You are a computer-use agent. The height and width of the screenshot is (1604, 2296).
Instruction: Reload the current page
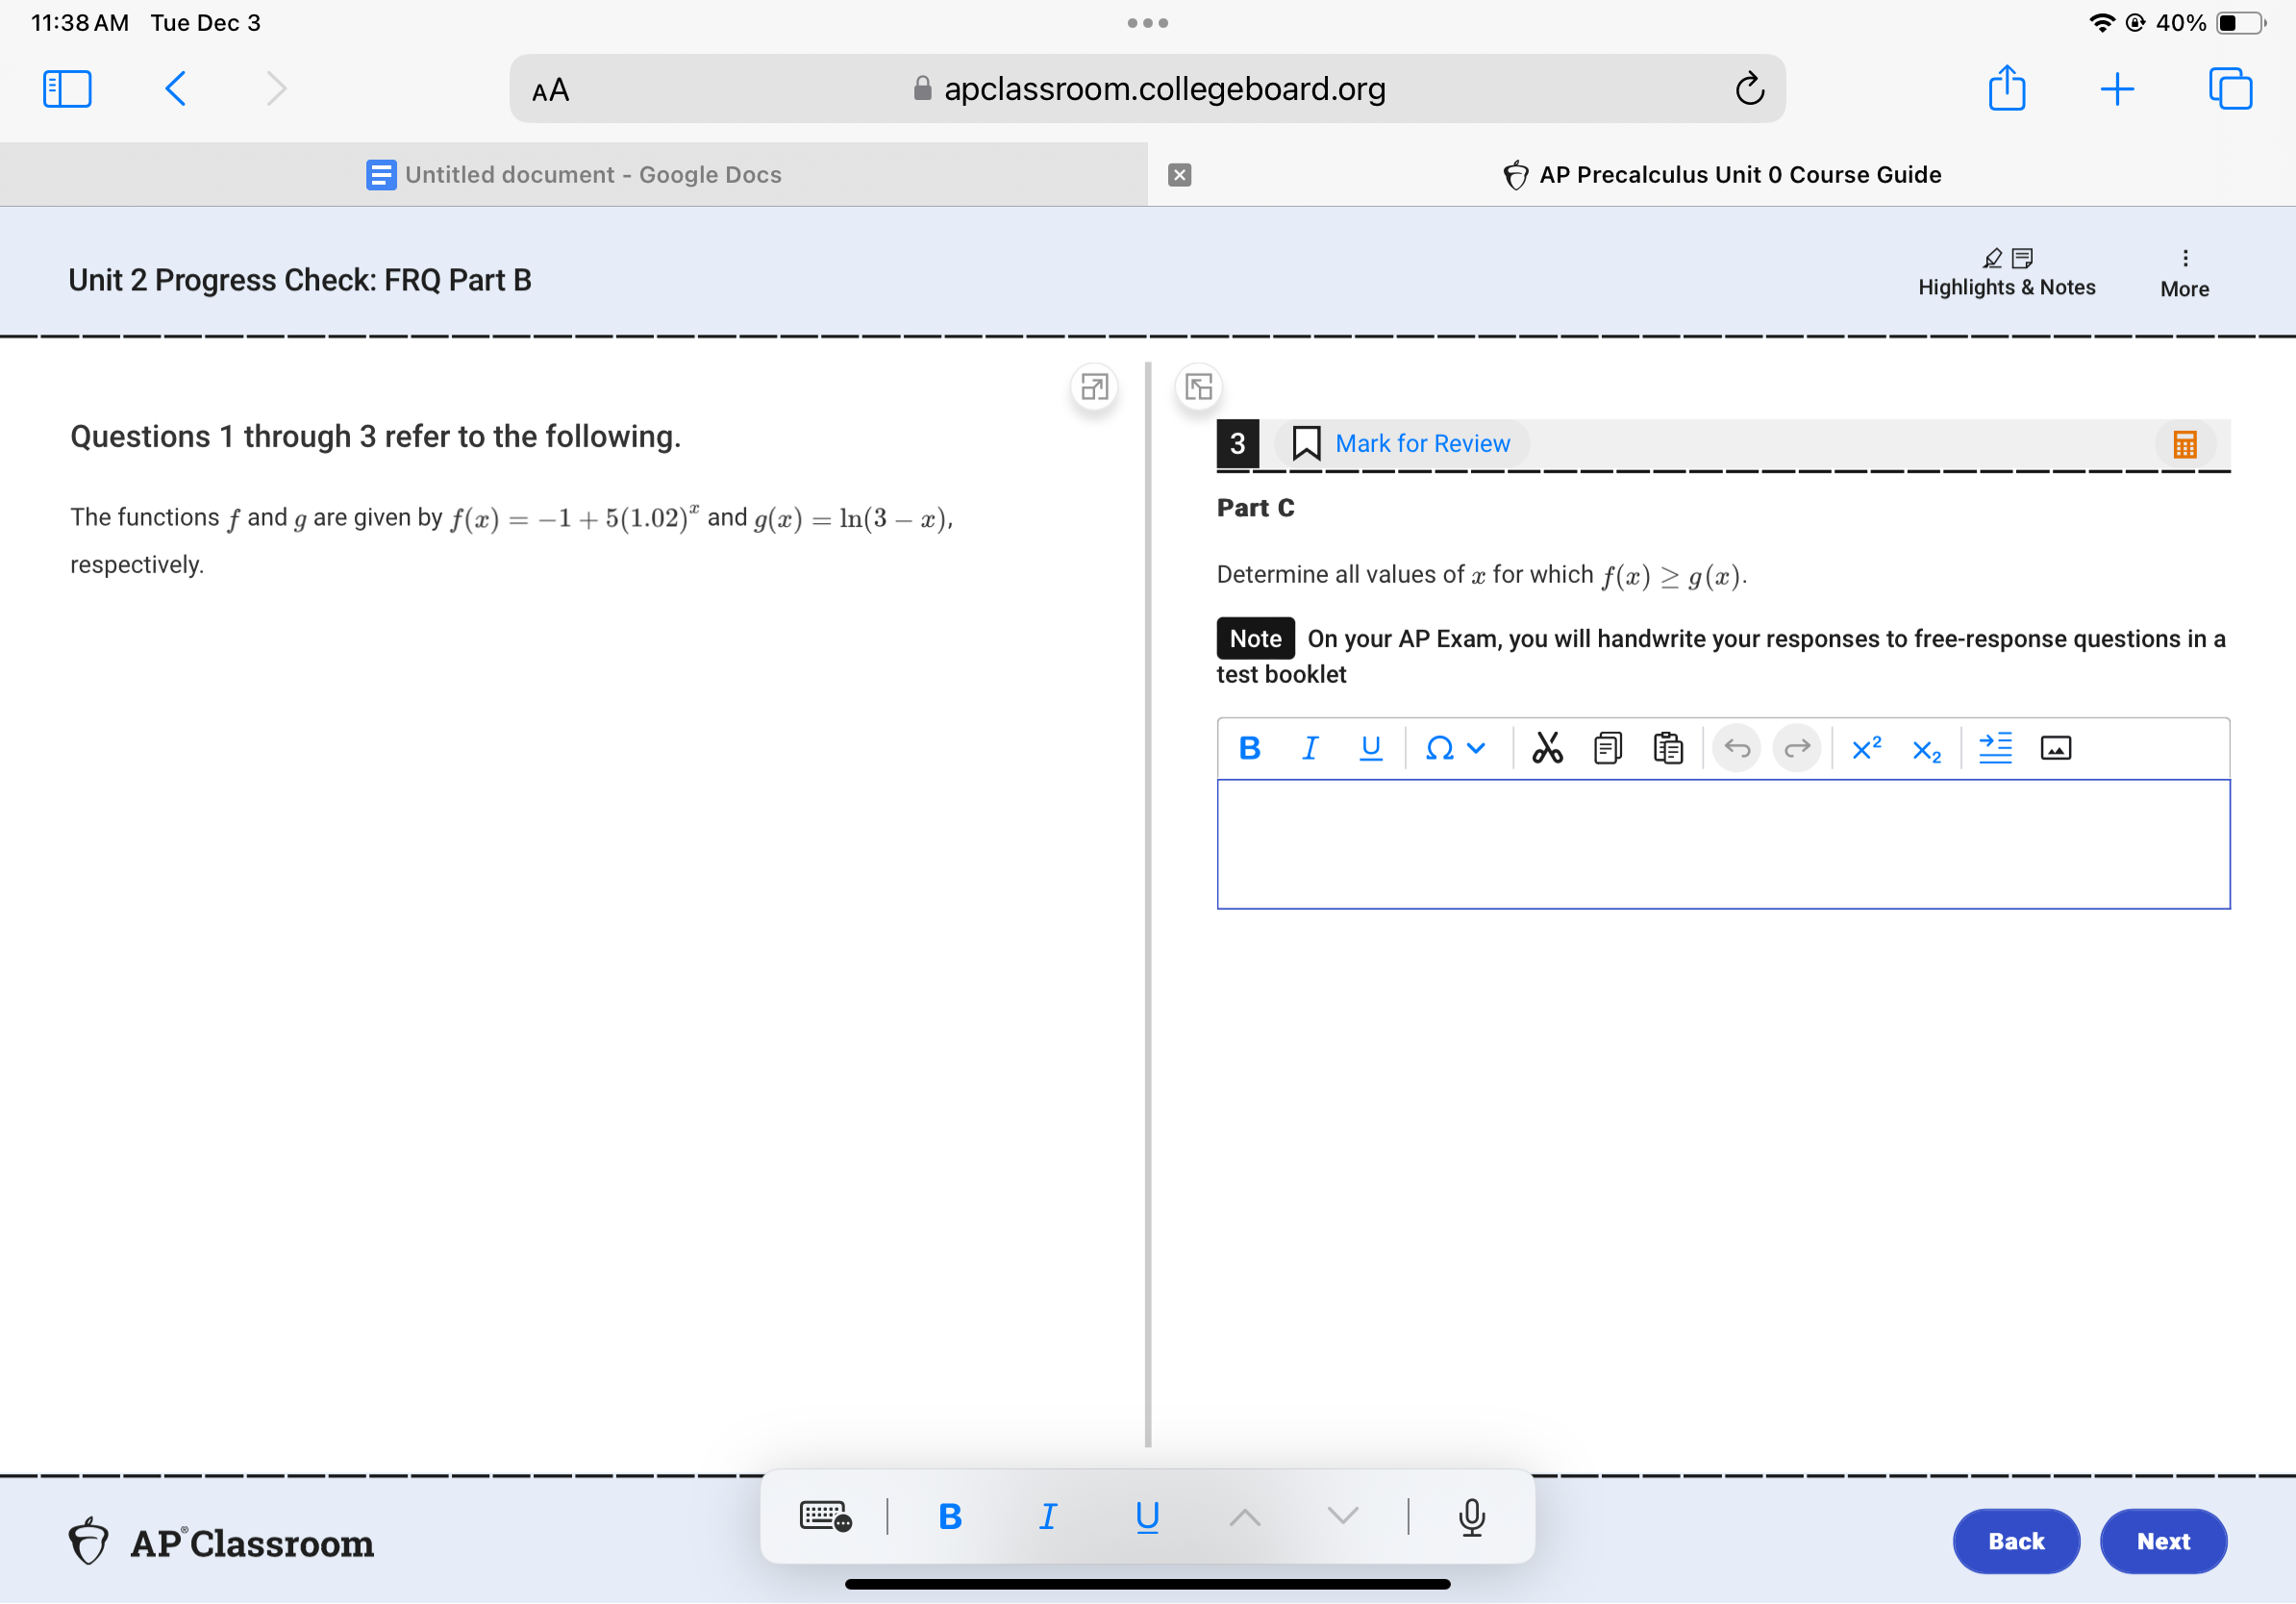click(1749, 89)
